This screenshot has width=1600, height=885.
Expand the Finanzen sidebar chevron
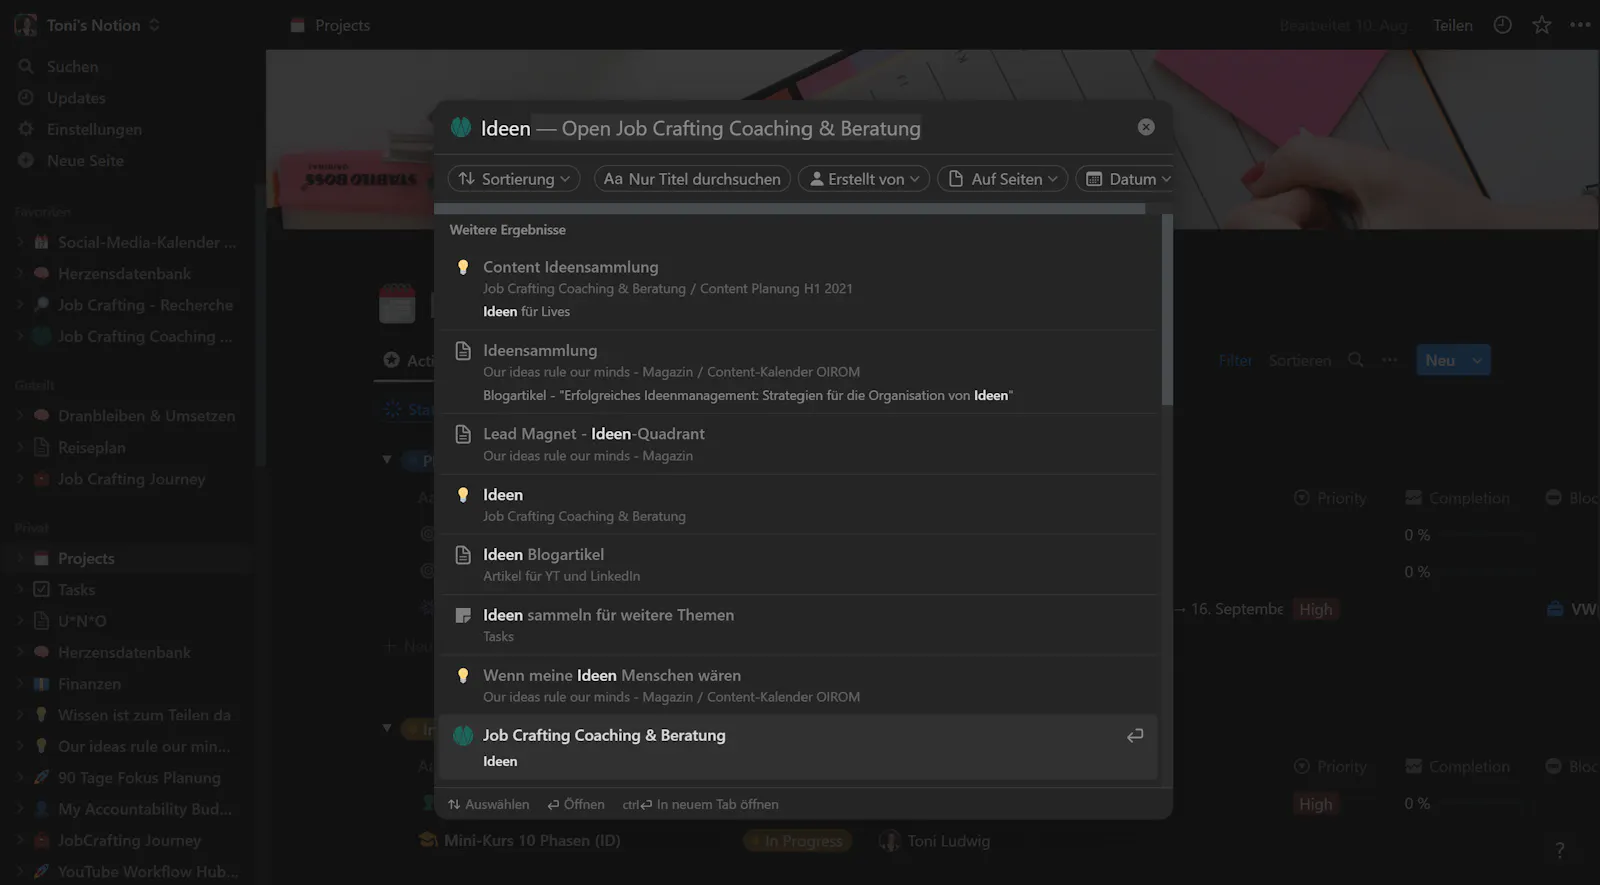pyautogui.click(x=20, y=684)
